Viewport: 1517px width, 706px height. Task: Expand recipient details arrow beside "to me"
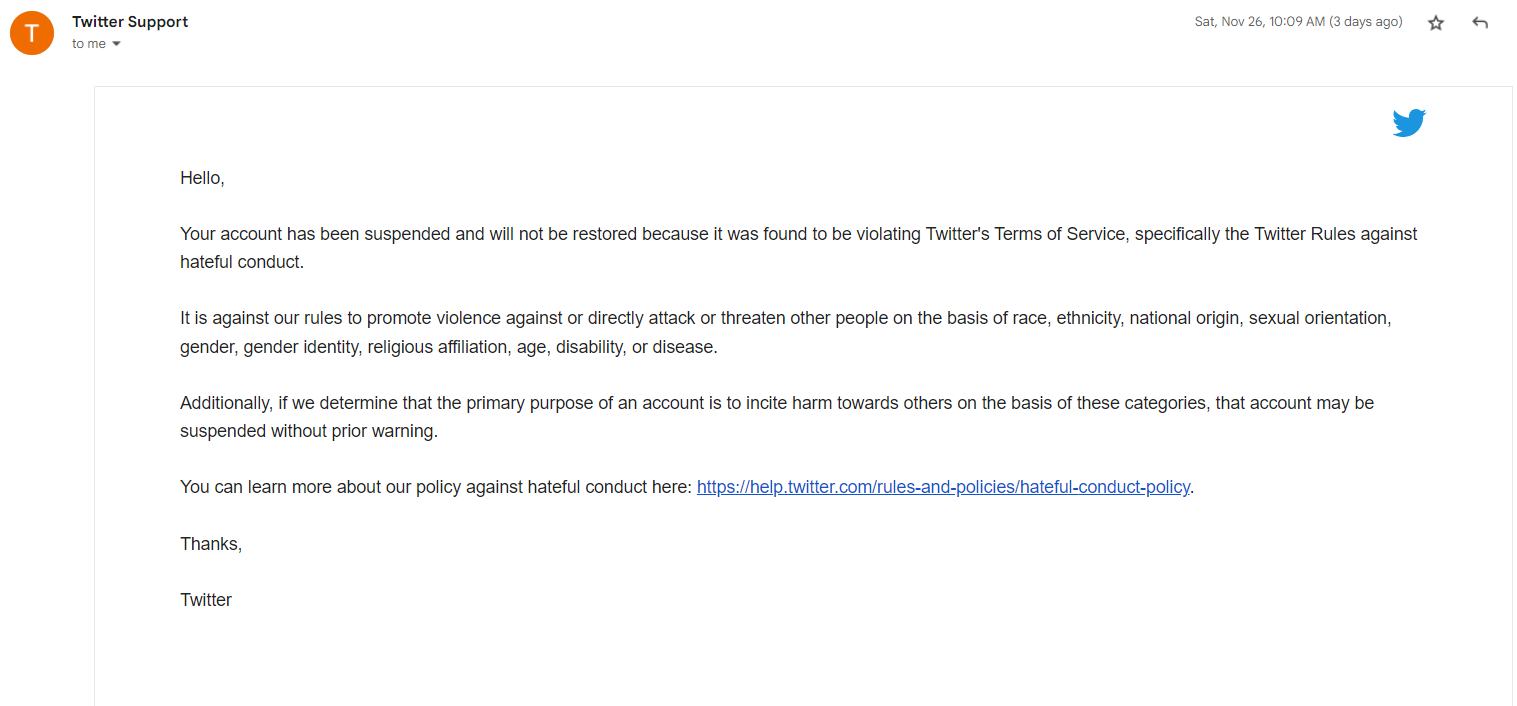point(116,44)
